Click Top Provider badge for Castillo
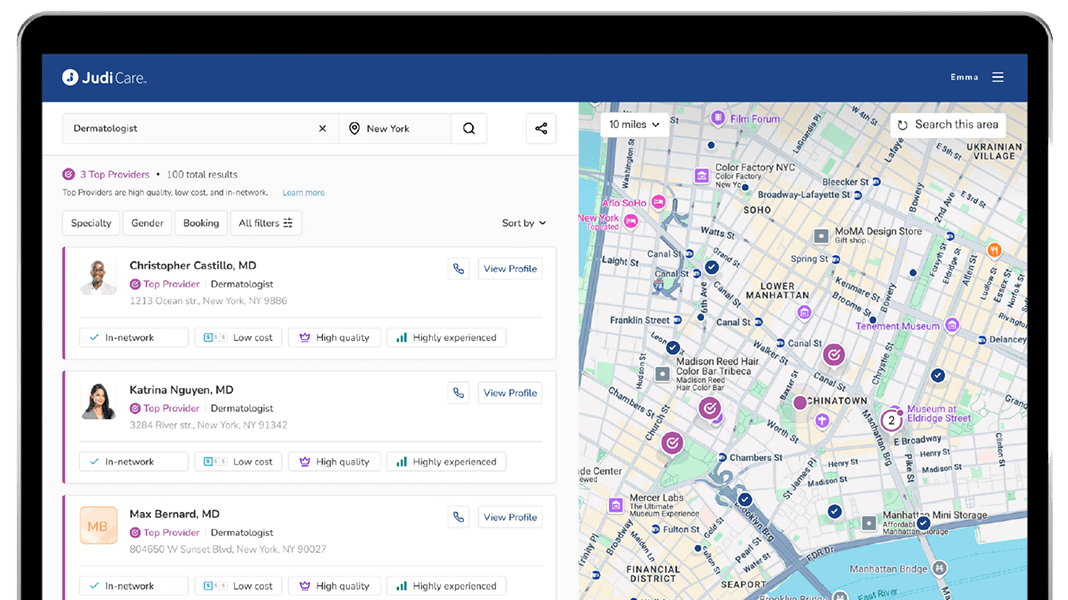 165,284
